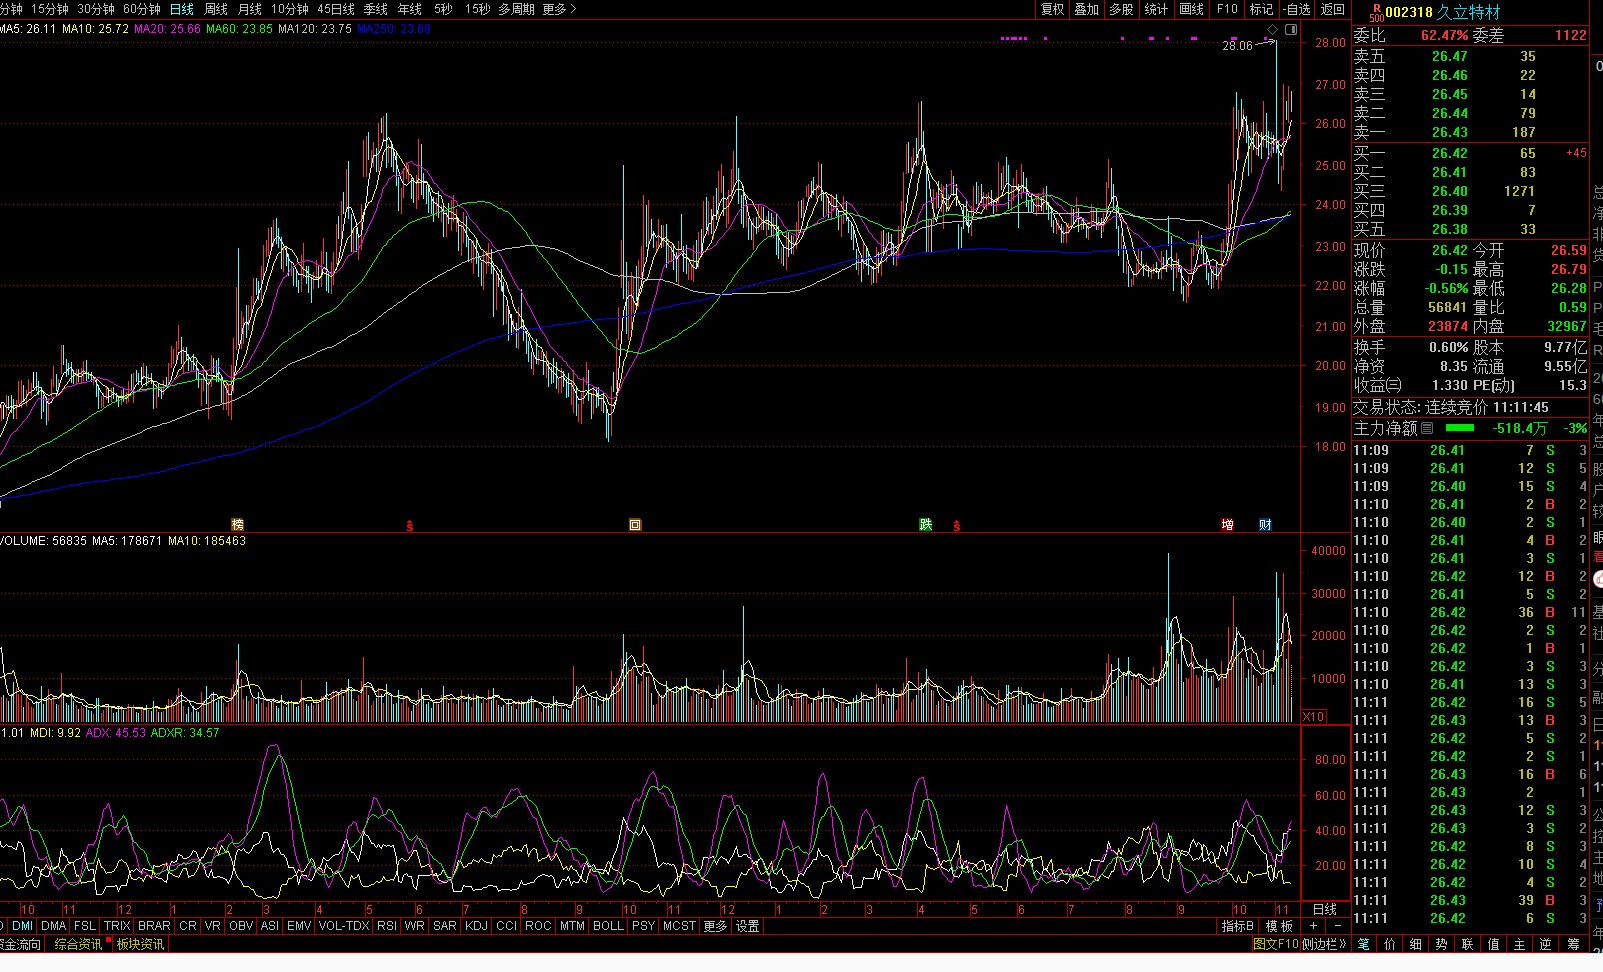Switch to the 势 trend tab

point(1441,944)
